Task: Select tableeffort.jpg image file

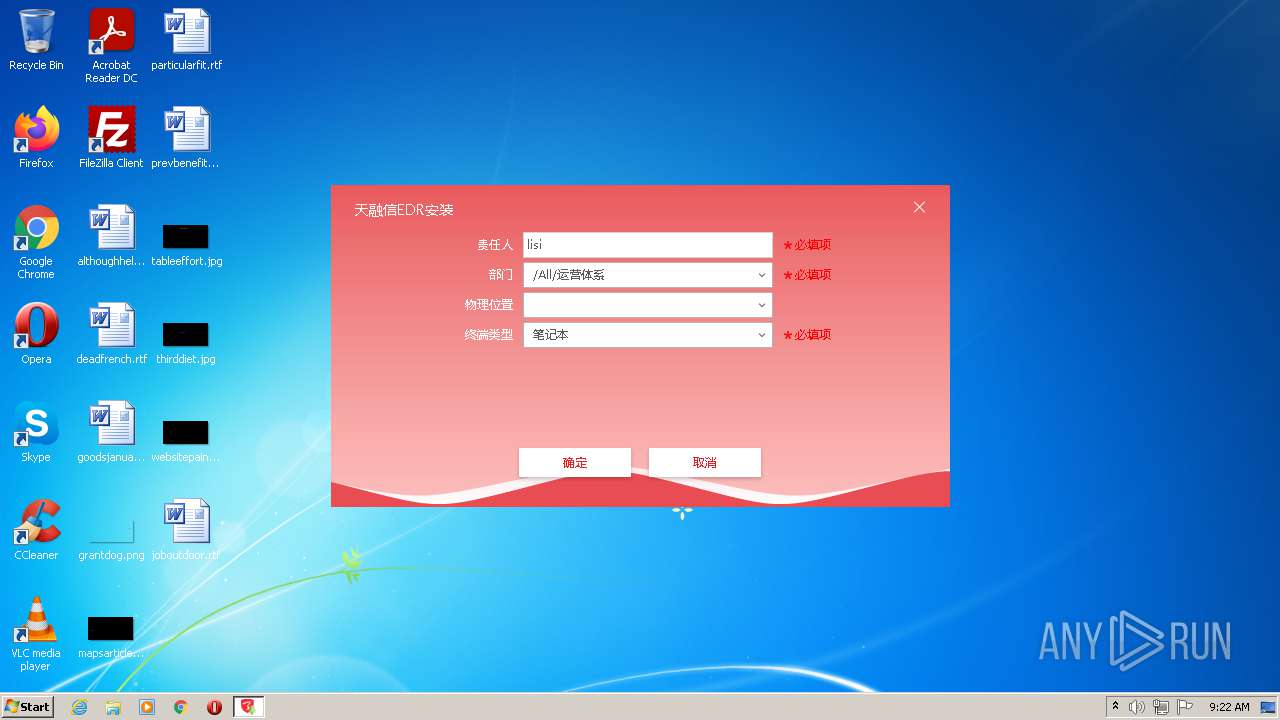Action: point(187,246)
